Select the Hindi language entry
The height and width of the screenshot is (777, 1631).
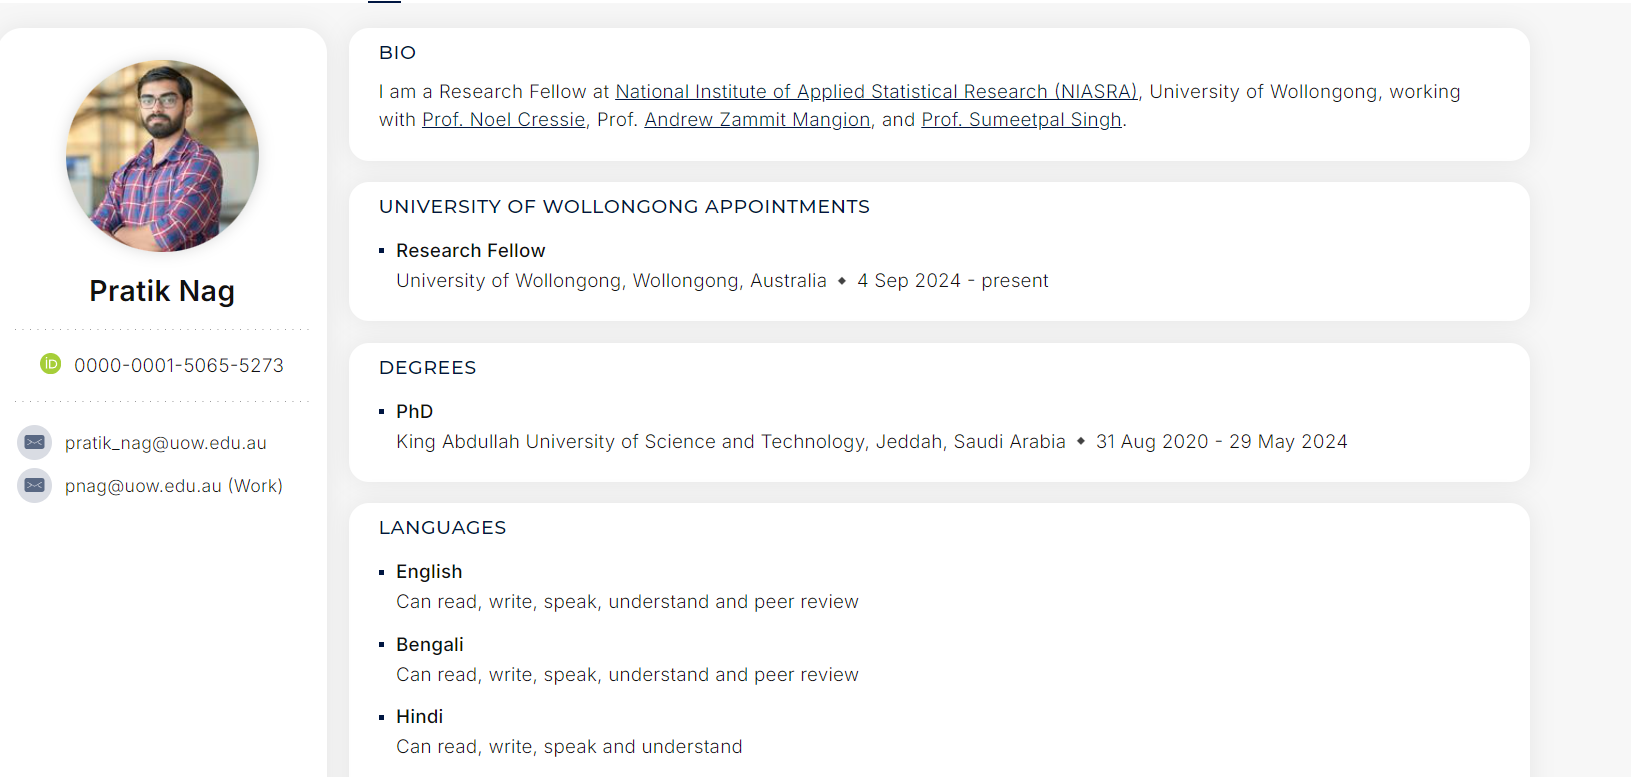click(x=420, y=717)
